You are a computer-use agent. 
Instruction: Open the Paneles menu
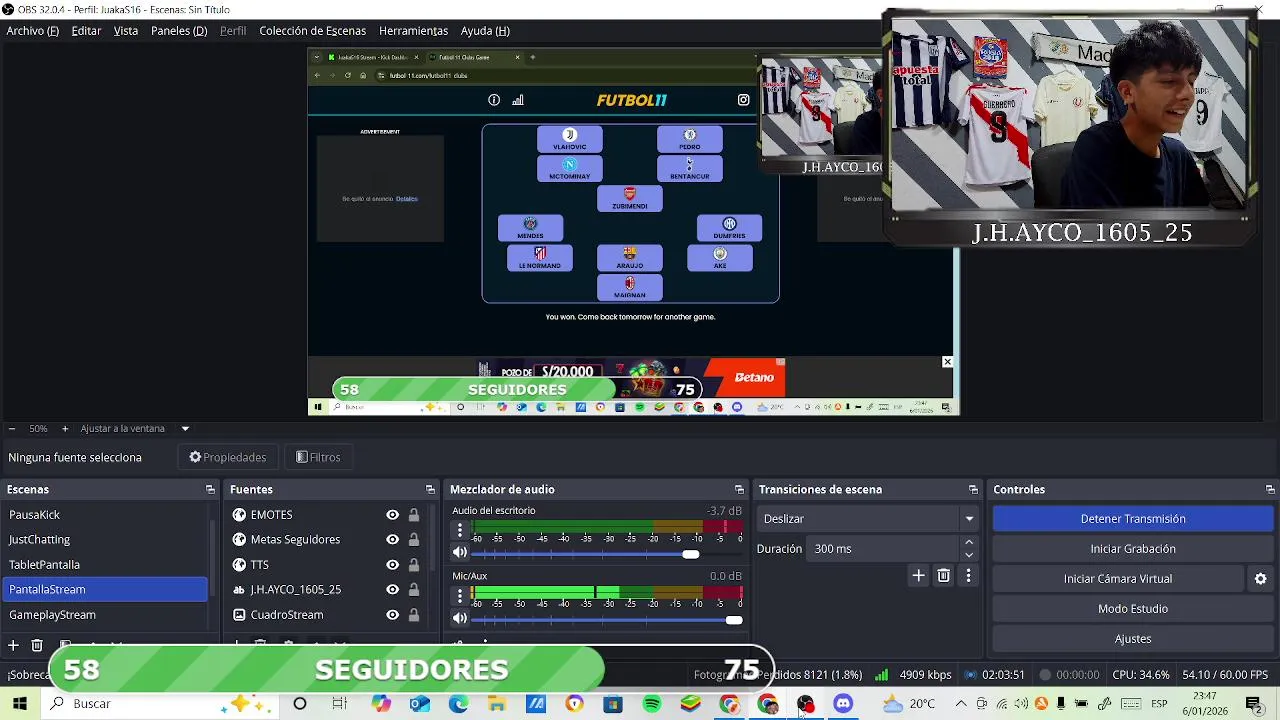coord(179,31)
